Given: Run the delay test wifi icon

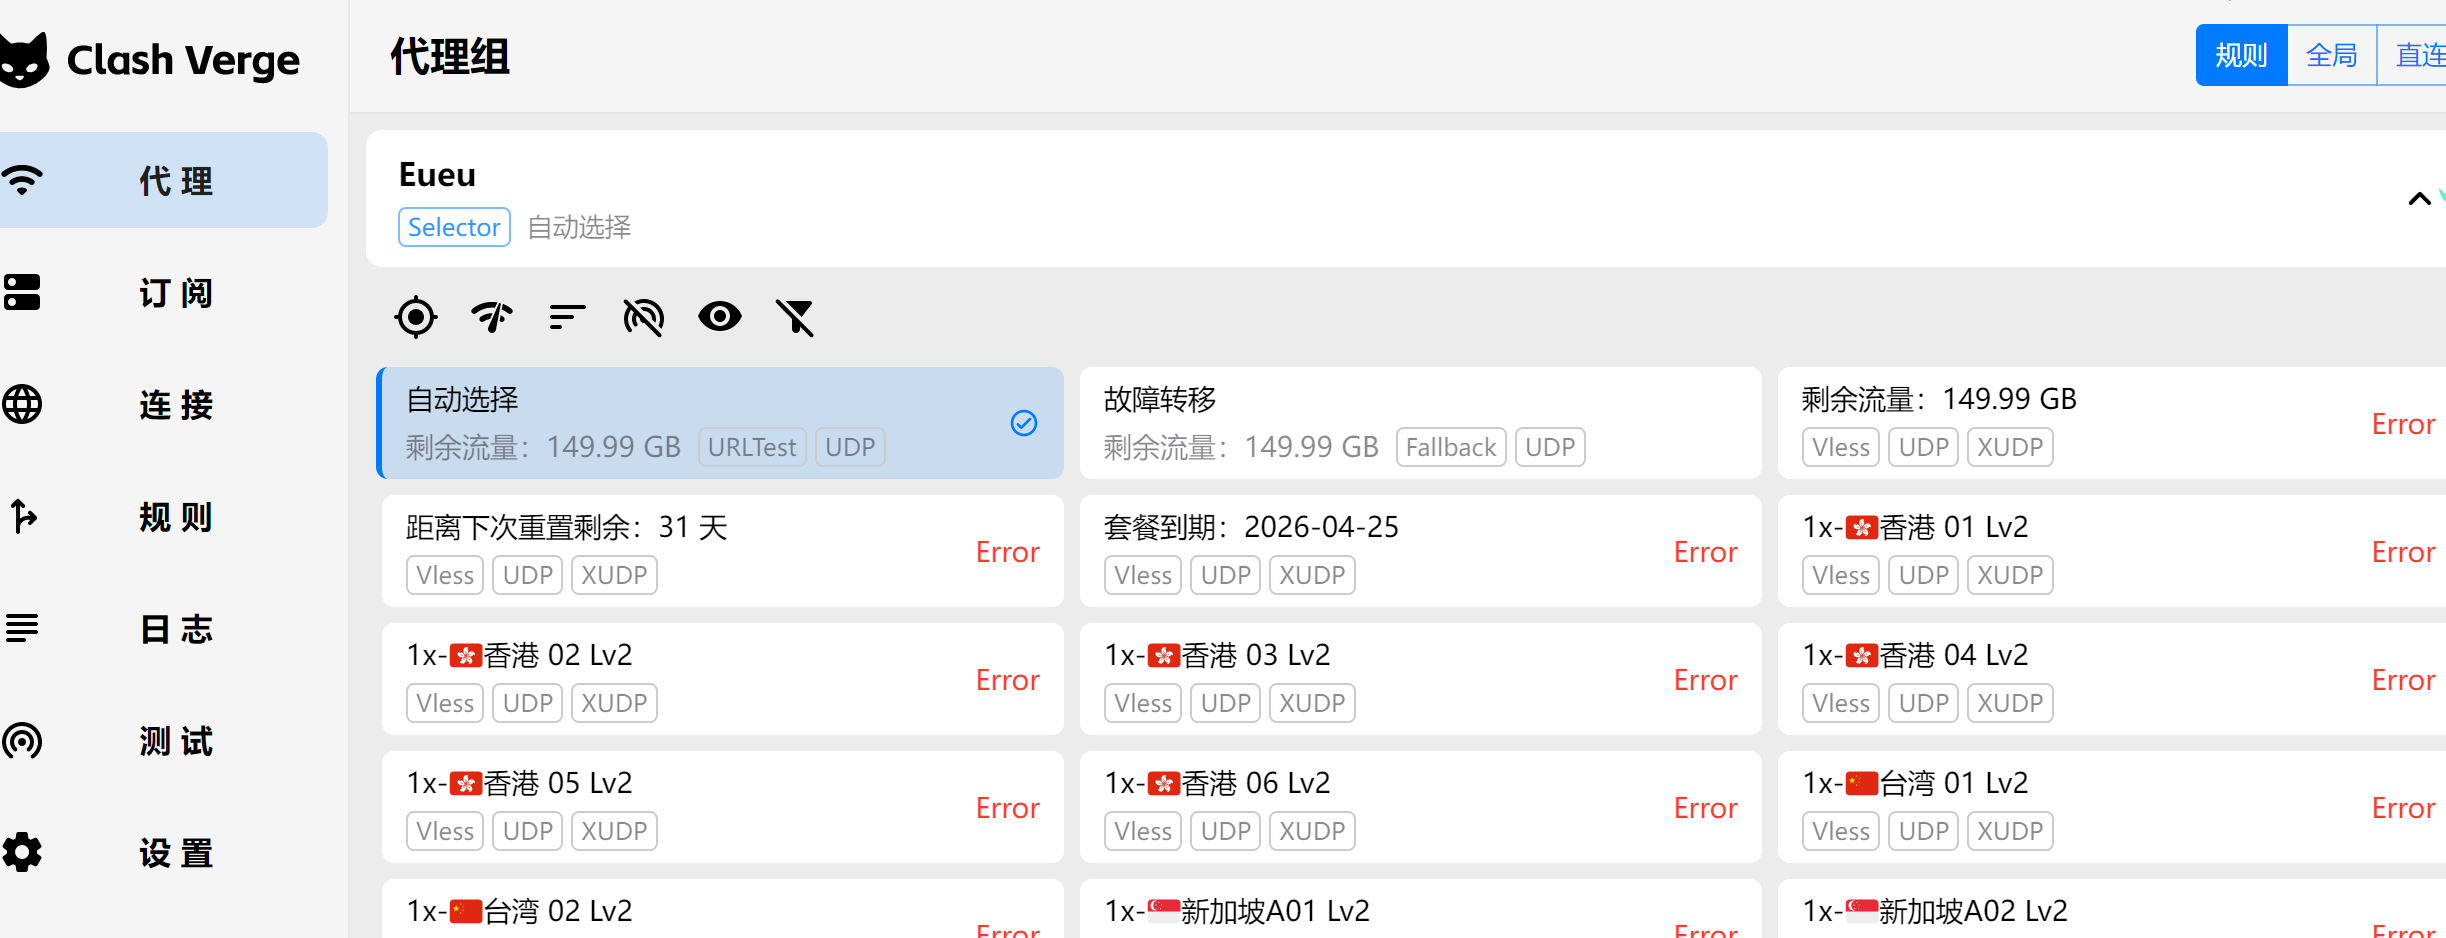Looking at the screenshot, I should [491, 318].
